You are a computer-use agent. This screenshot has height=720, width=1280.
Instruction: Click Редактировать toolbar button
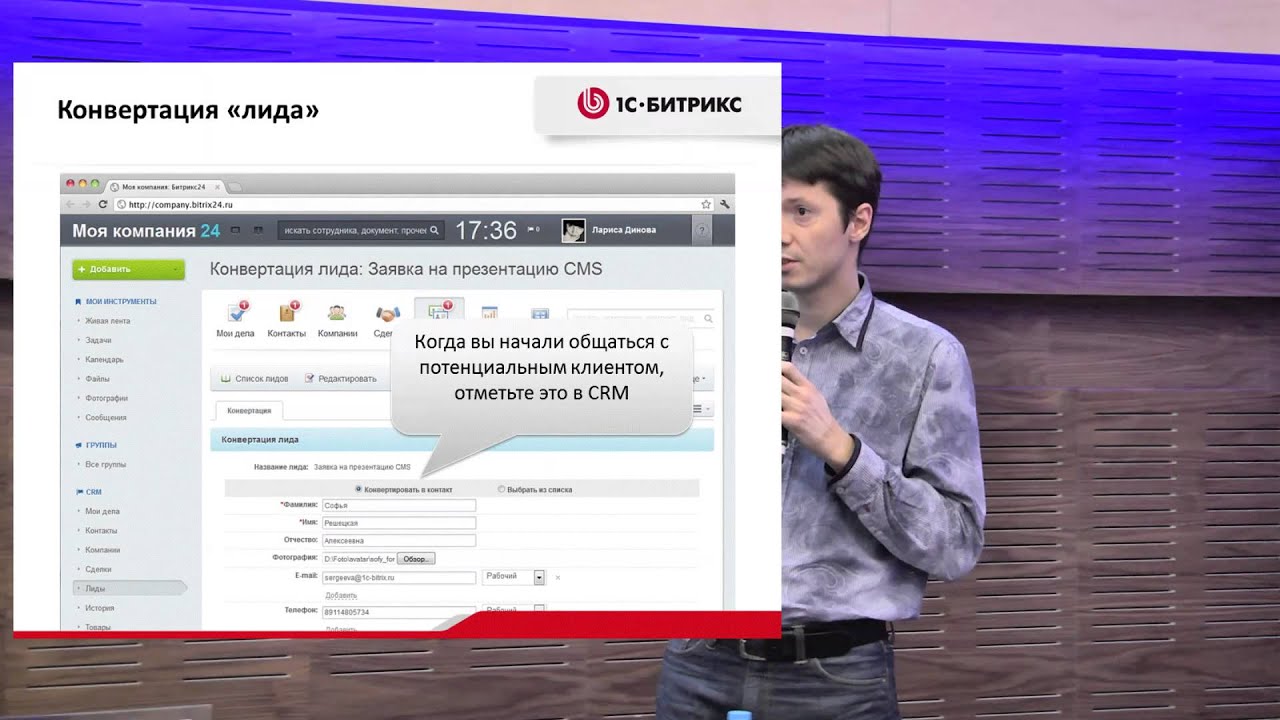(x=340, y=379)
